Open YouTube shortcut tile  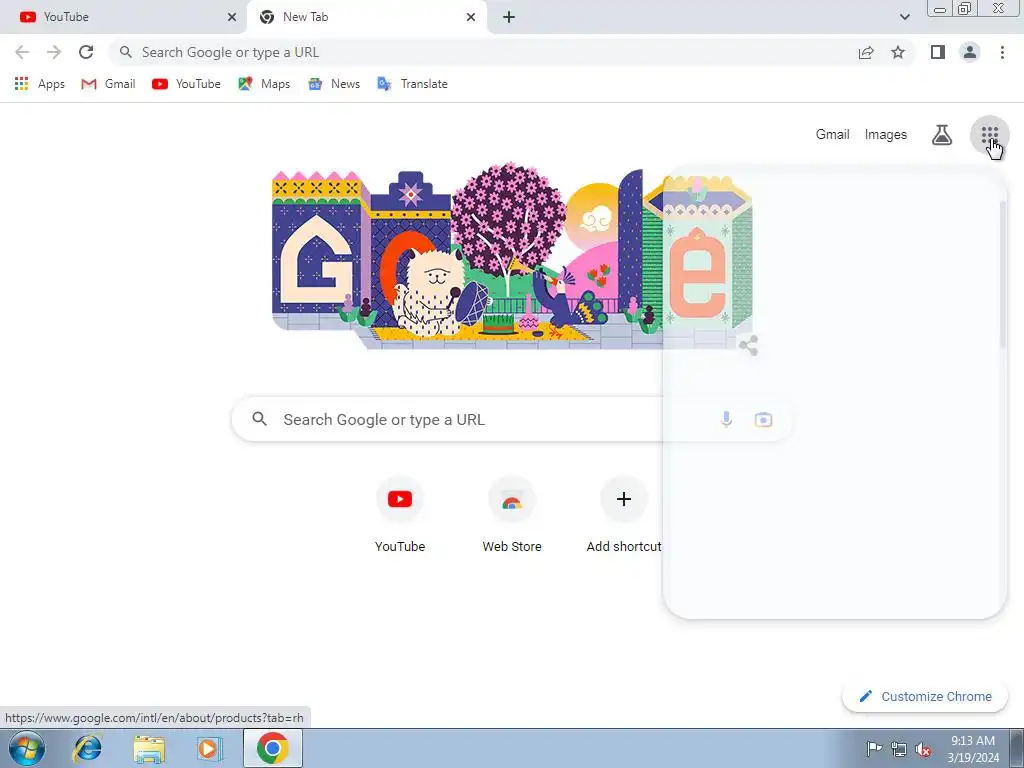(x=400, y=515)
